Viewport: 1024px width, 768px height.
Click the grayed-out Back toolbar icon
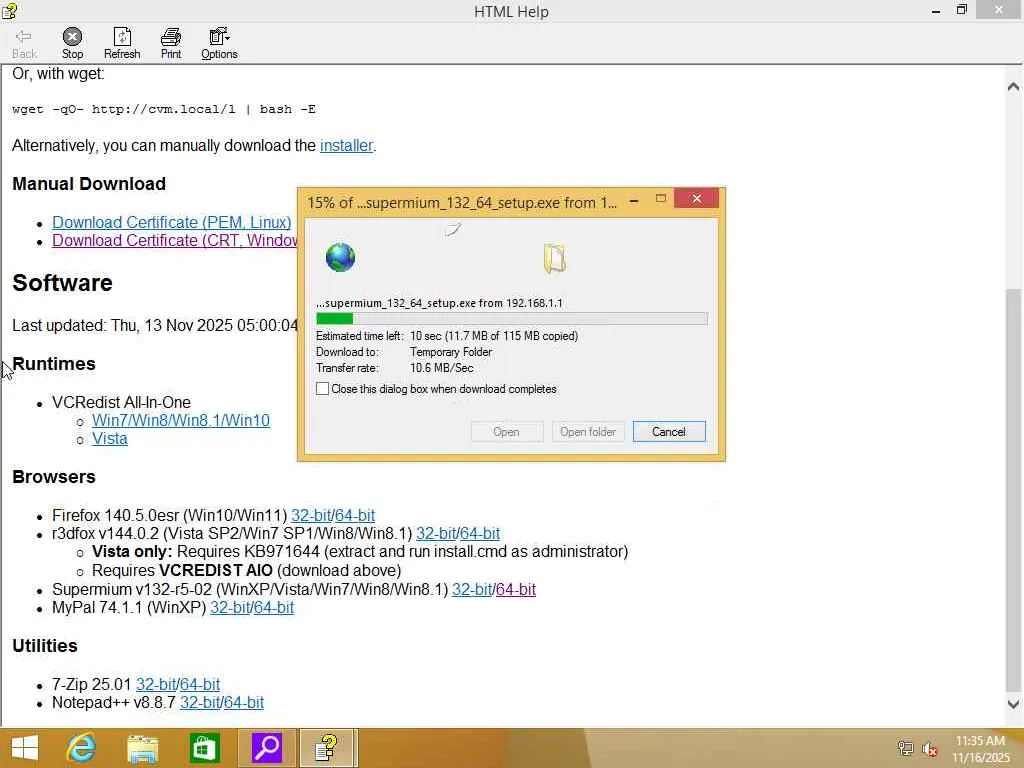coord(24,43)
